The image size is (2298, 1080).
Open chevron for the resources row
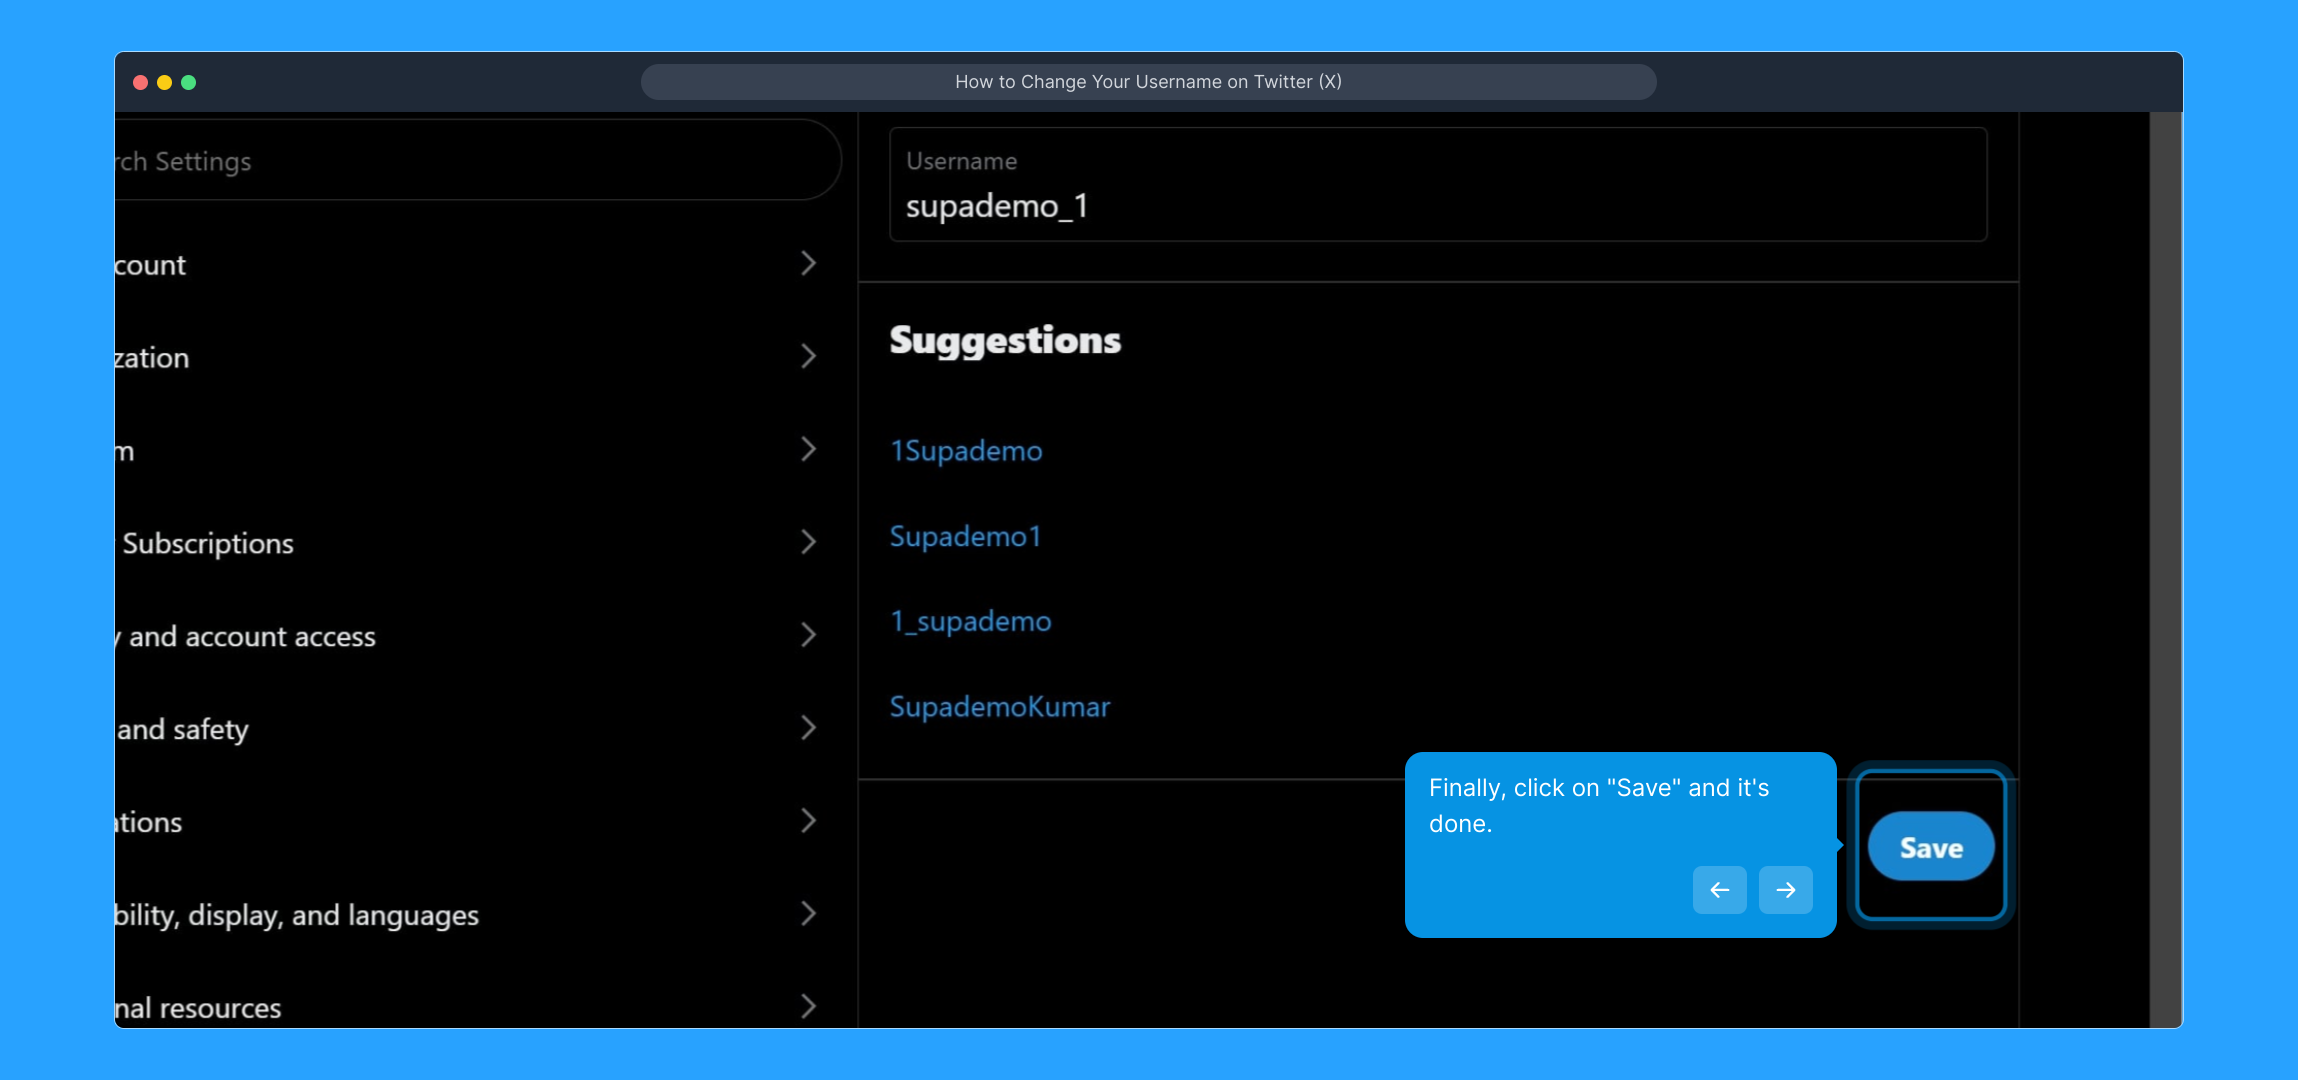(808, 1006)
